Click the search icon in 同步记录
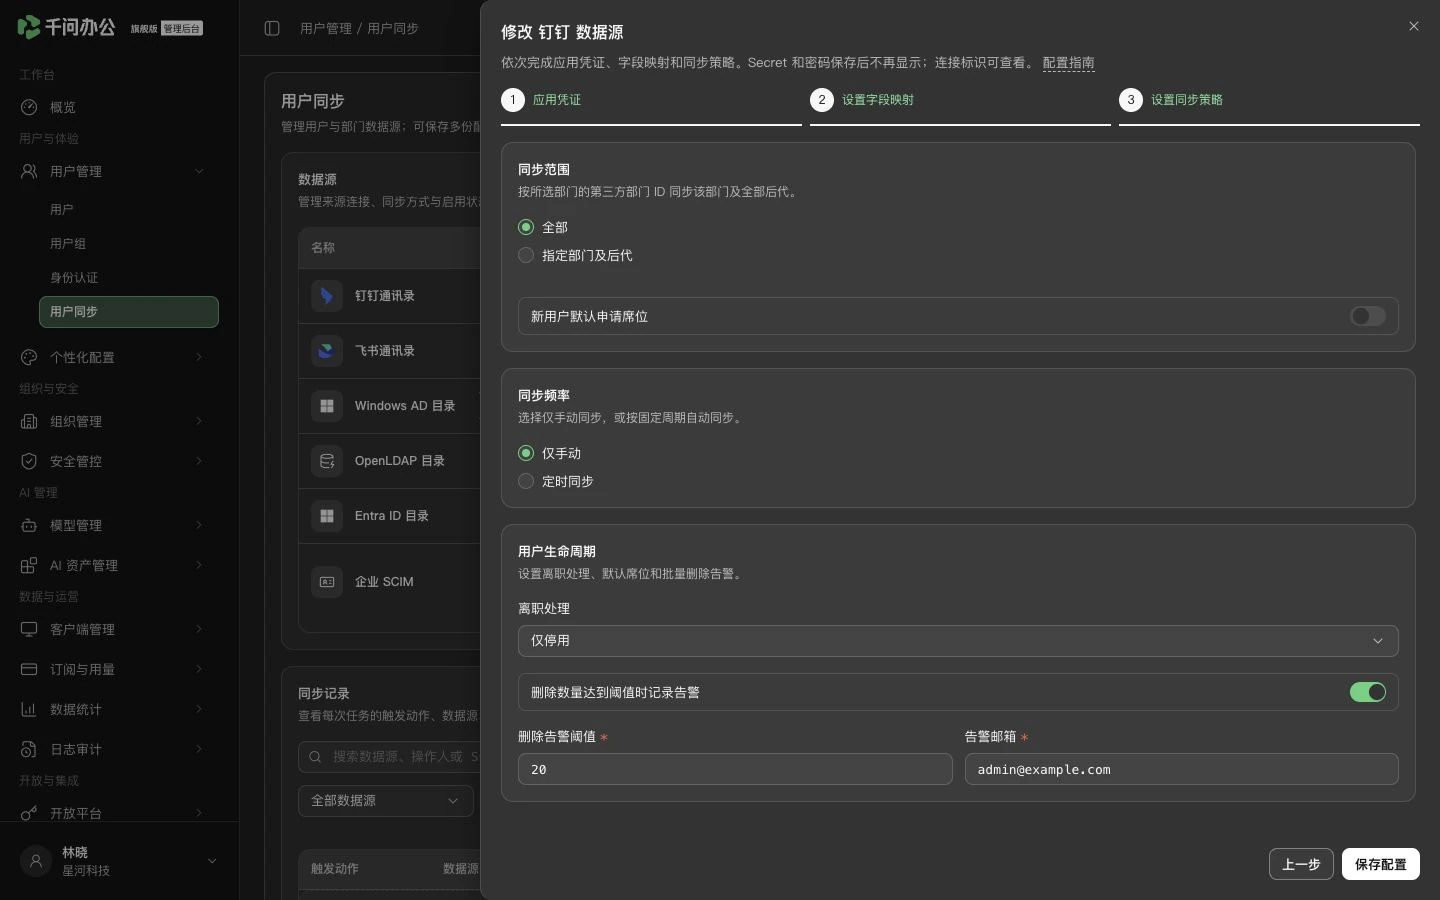Image resolution: width=1440 pixels, height=900 pixels. click(x=316, y=757)
